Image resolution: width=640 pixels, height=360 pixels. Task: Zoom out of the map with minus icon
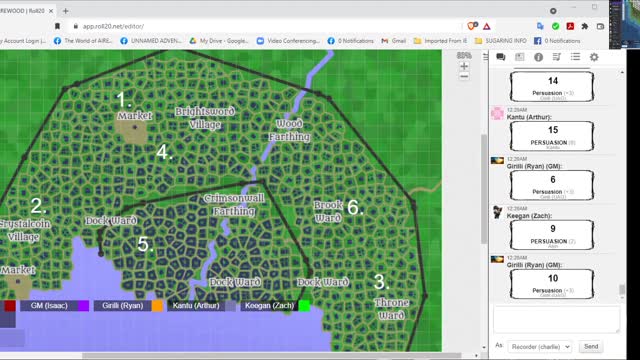[x=464, y=76]
